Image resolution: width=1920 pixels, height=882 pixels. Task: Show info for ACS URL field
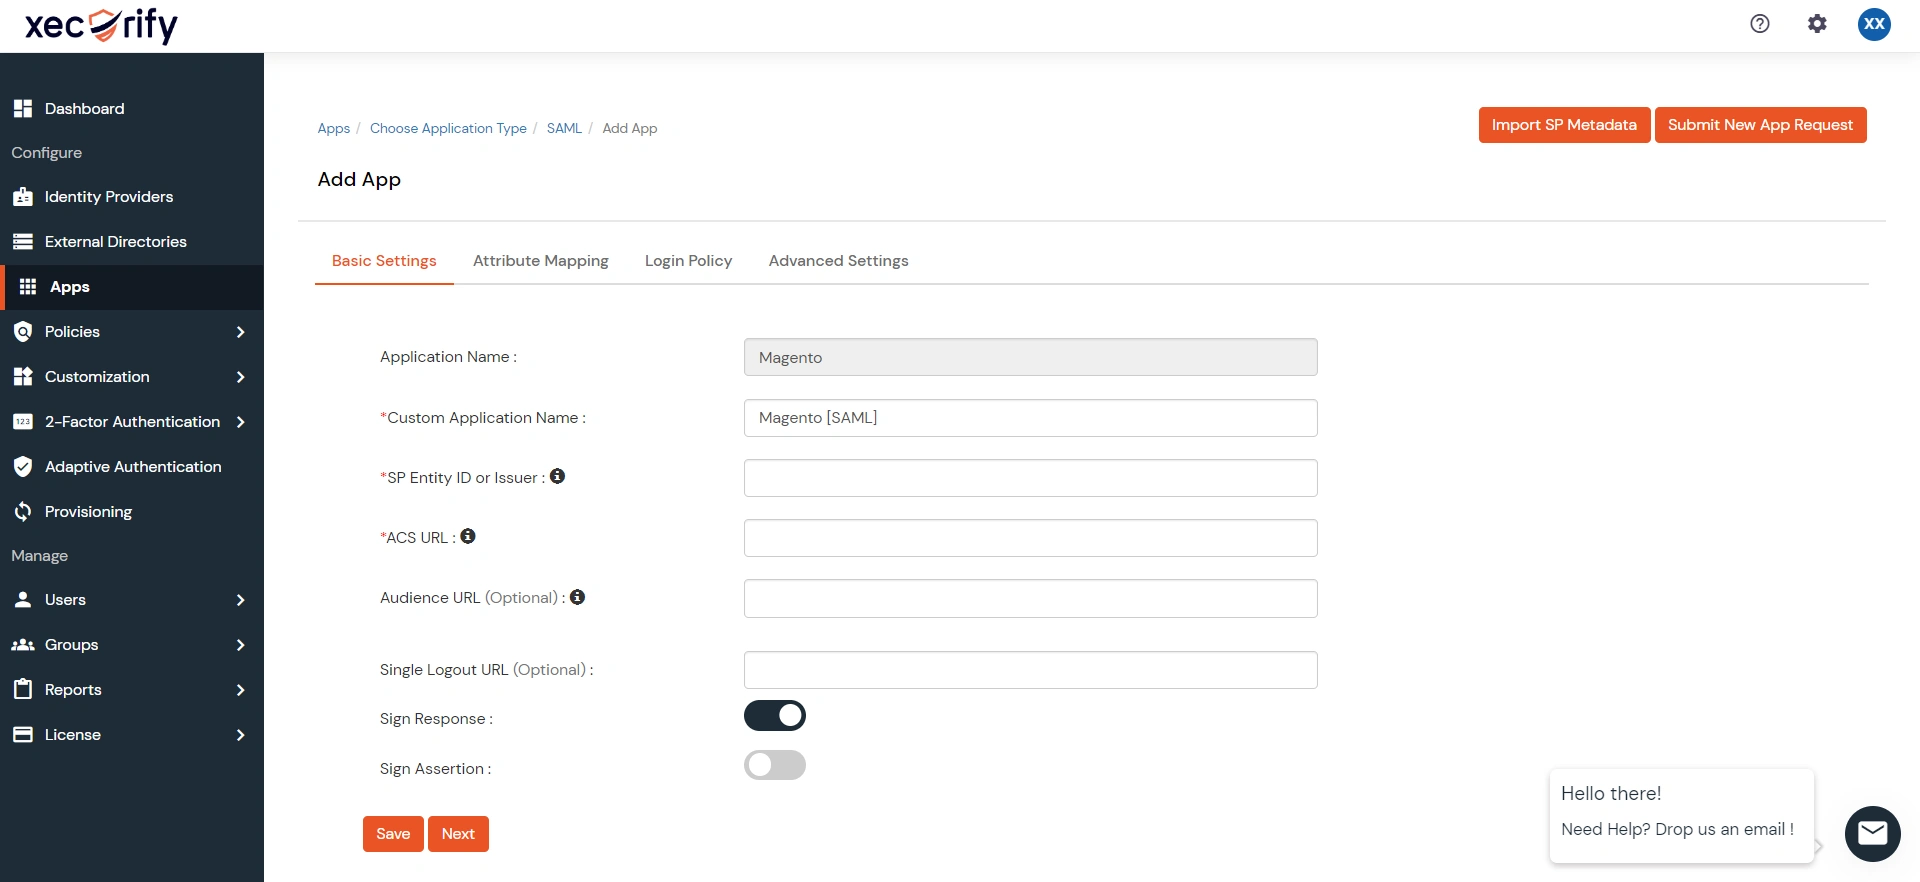pos(468,536)
